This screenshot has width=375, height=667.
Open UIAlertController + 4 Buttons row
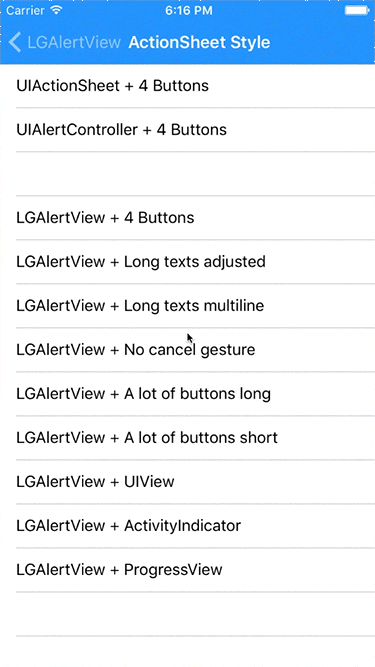point(188,130)
